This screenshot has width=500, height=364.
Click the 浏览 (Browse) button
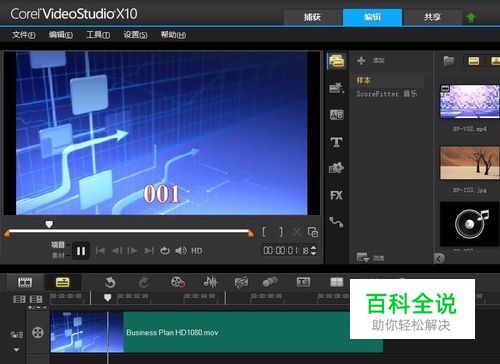point(370,258)
